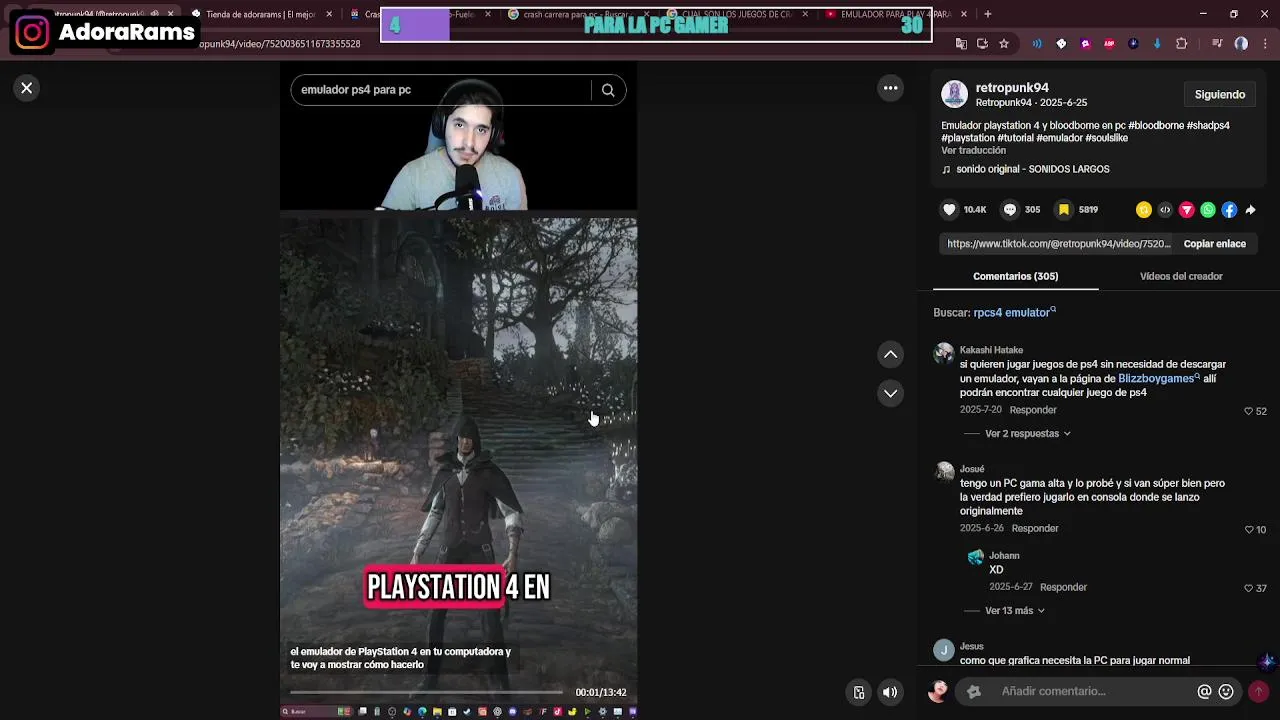This screenshot has height=720, width=1280.
Task: Reply to Josué's comment
Action: point(1035,528)
